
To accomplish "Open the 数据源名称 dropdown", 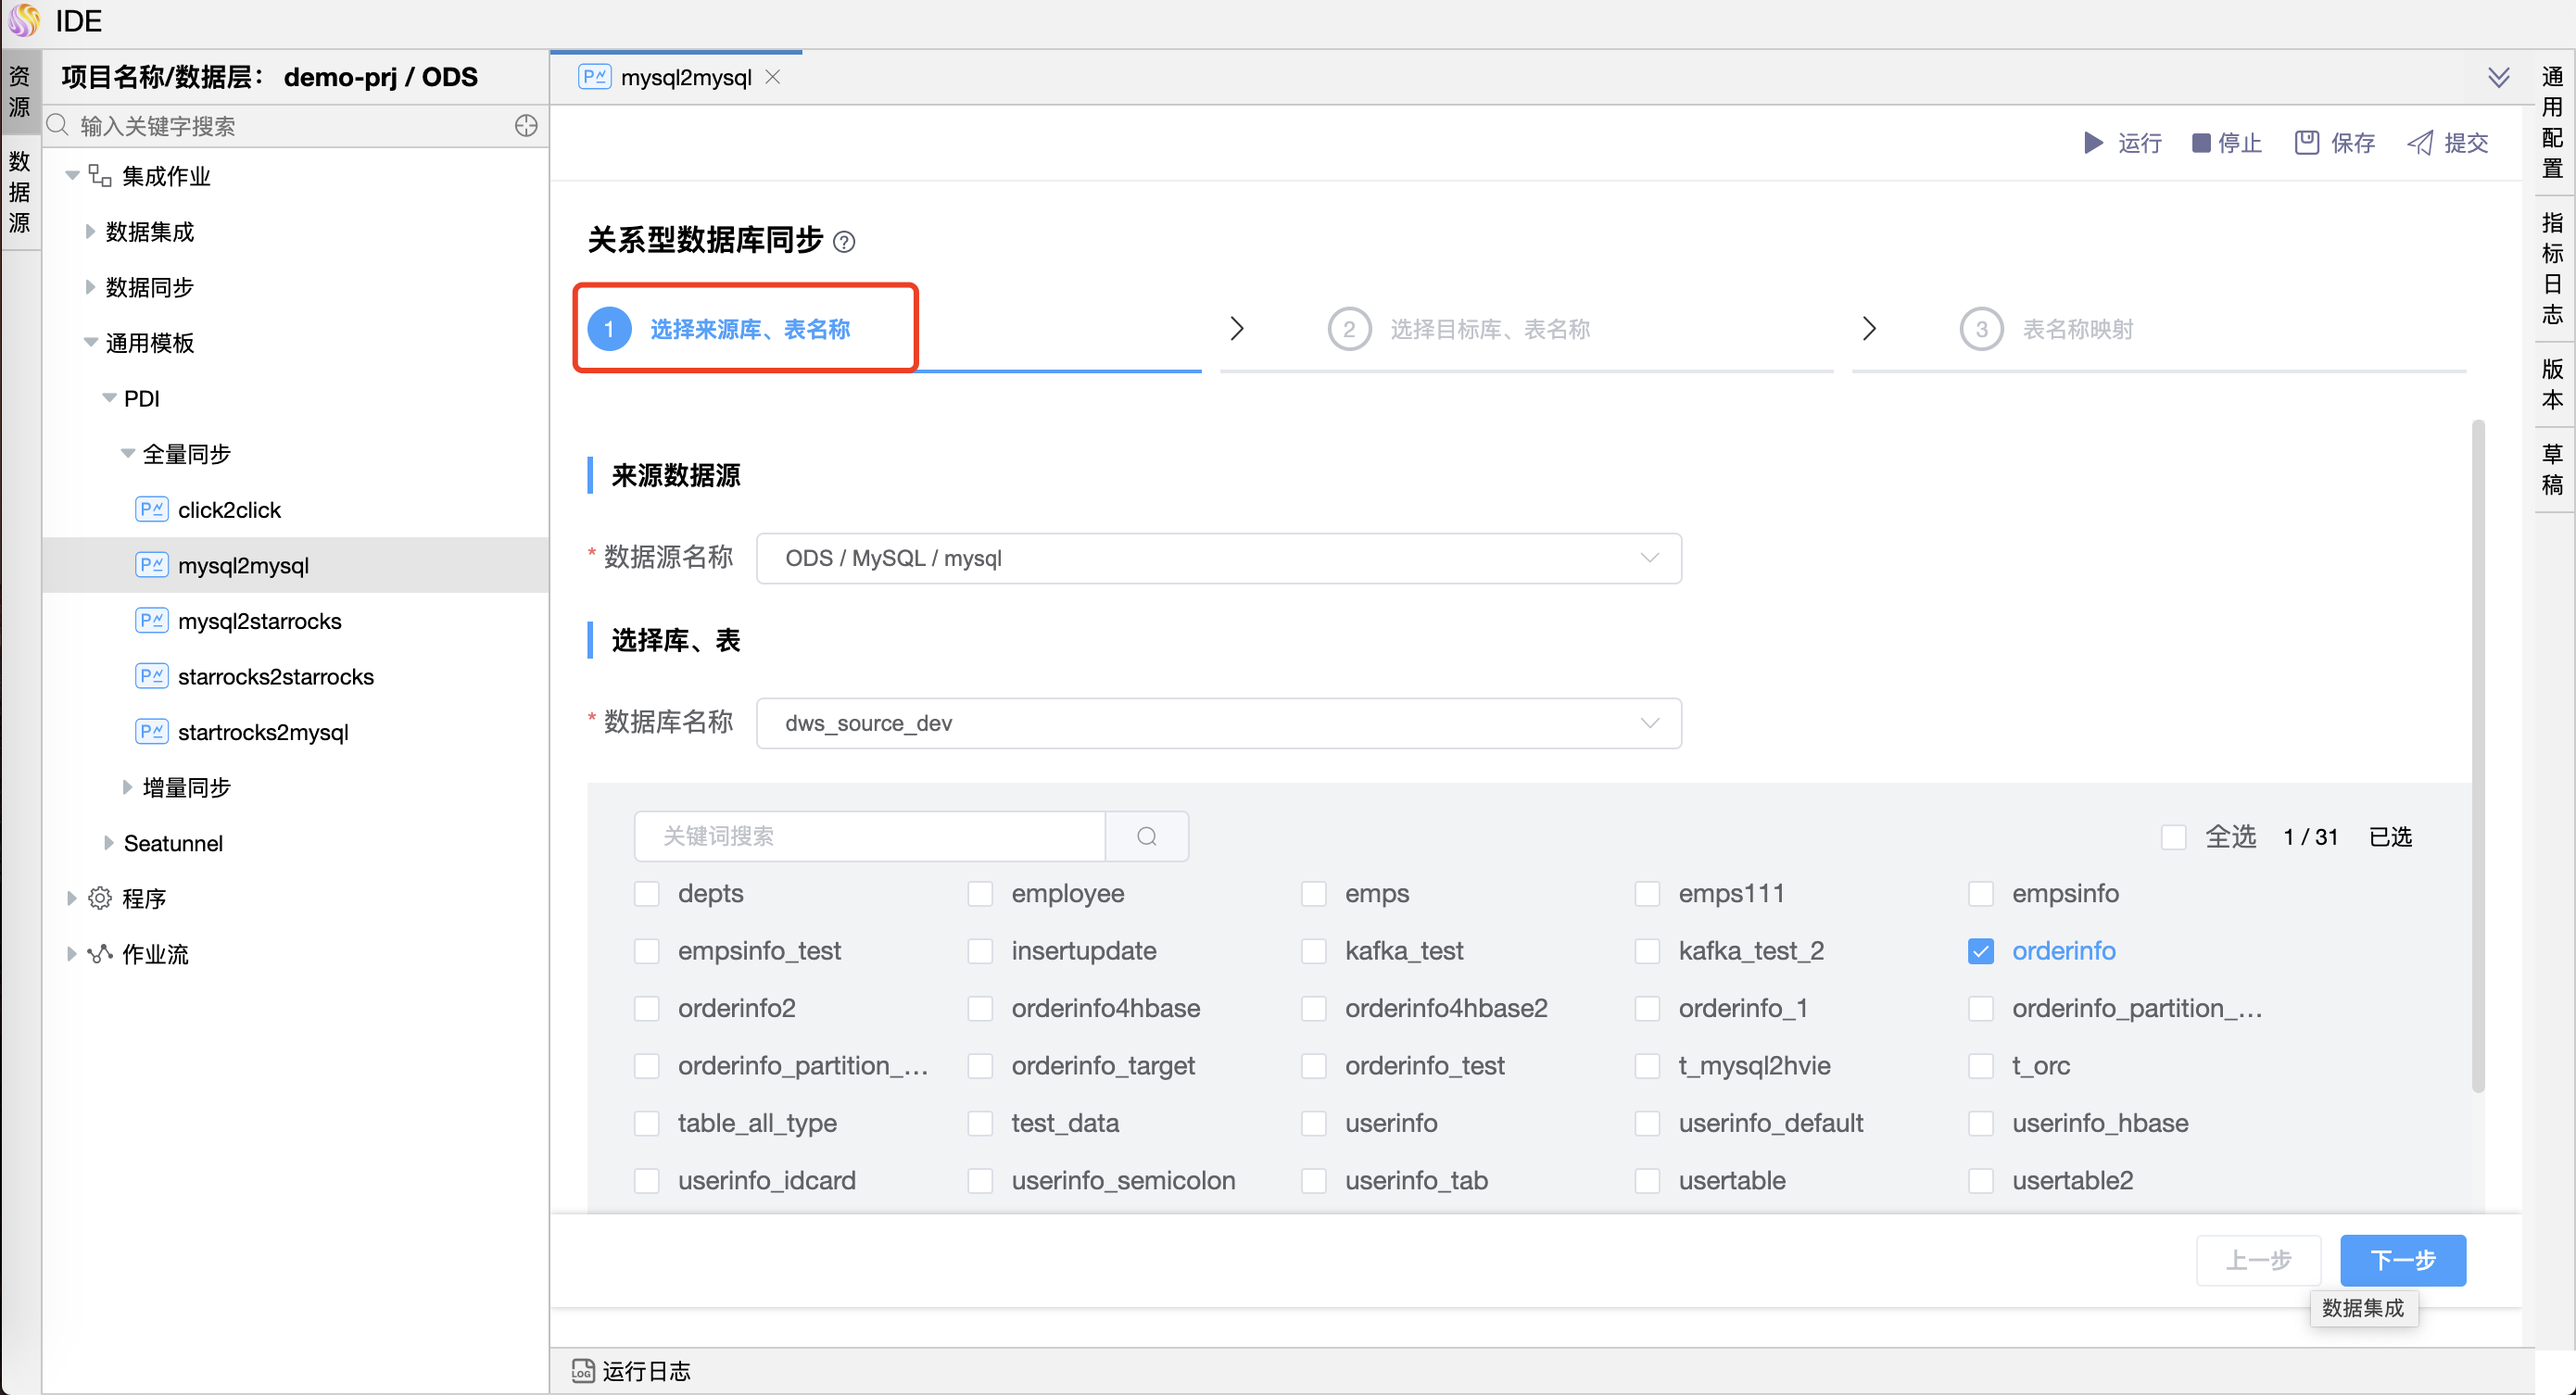I will point(1218,558).
